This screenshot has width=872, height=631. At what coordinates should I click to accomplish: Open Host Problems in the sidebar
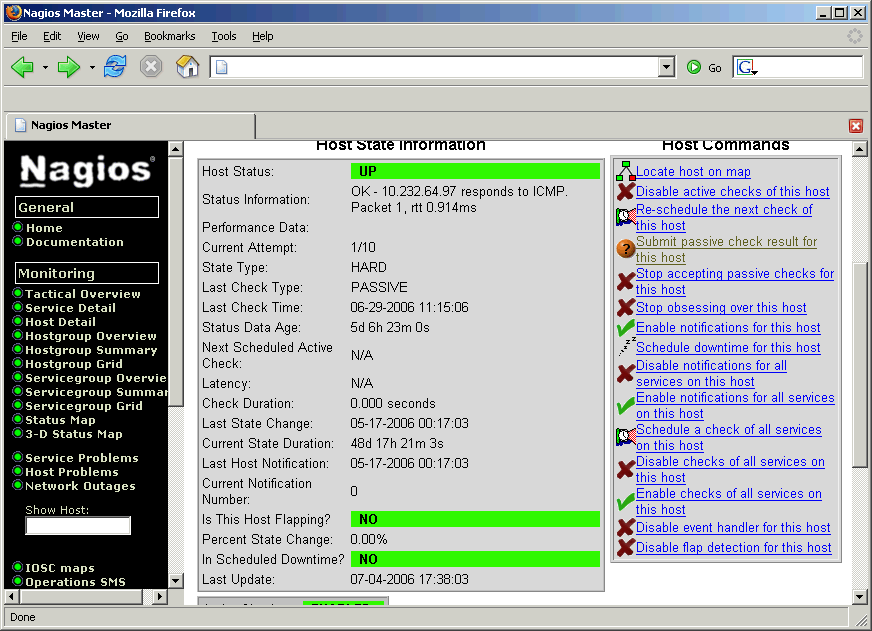tap(72, 472)
